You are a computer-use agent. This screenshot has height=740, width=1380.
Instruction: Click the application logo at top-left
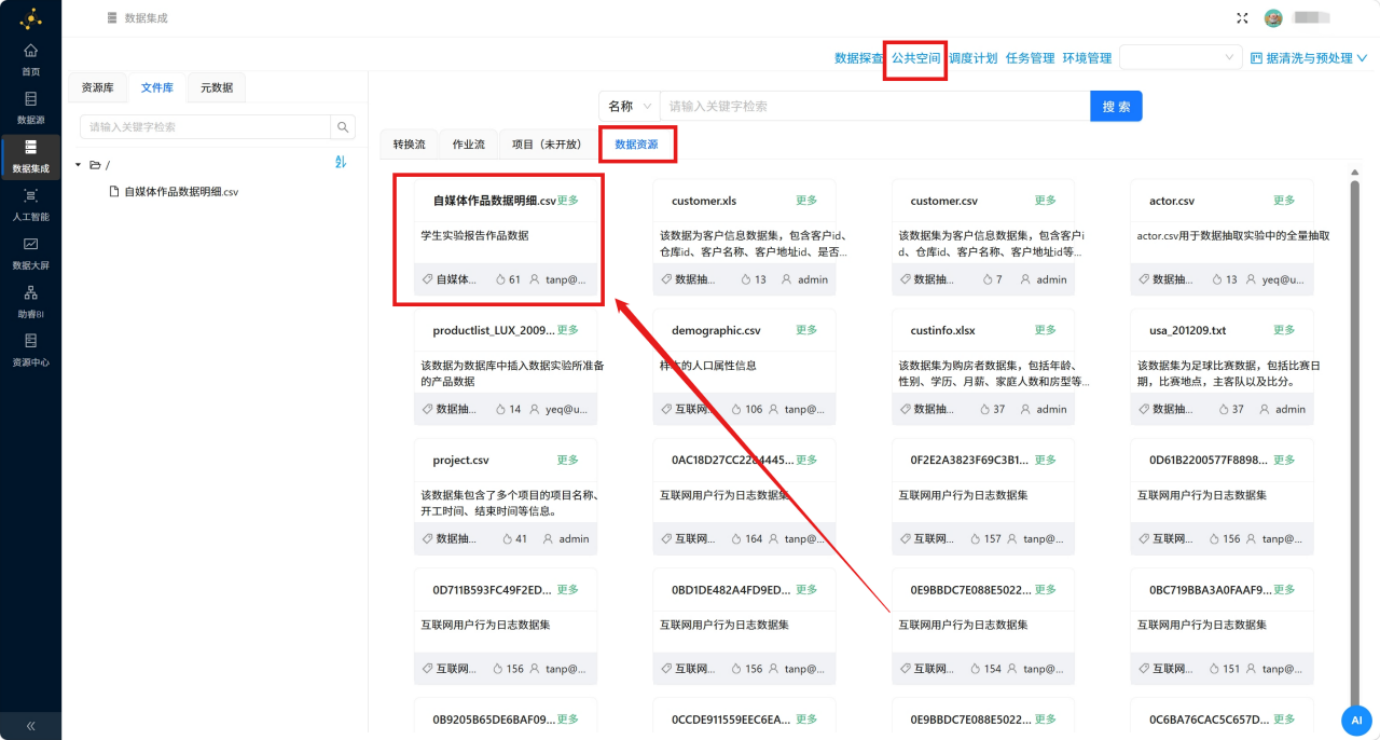pos(31,18)
